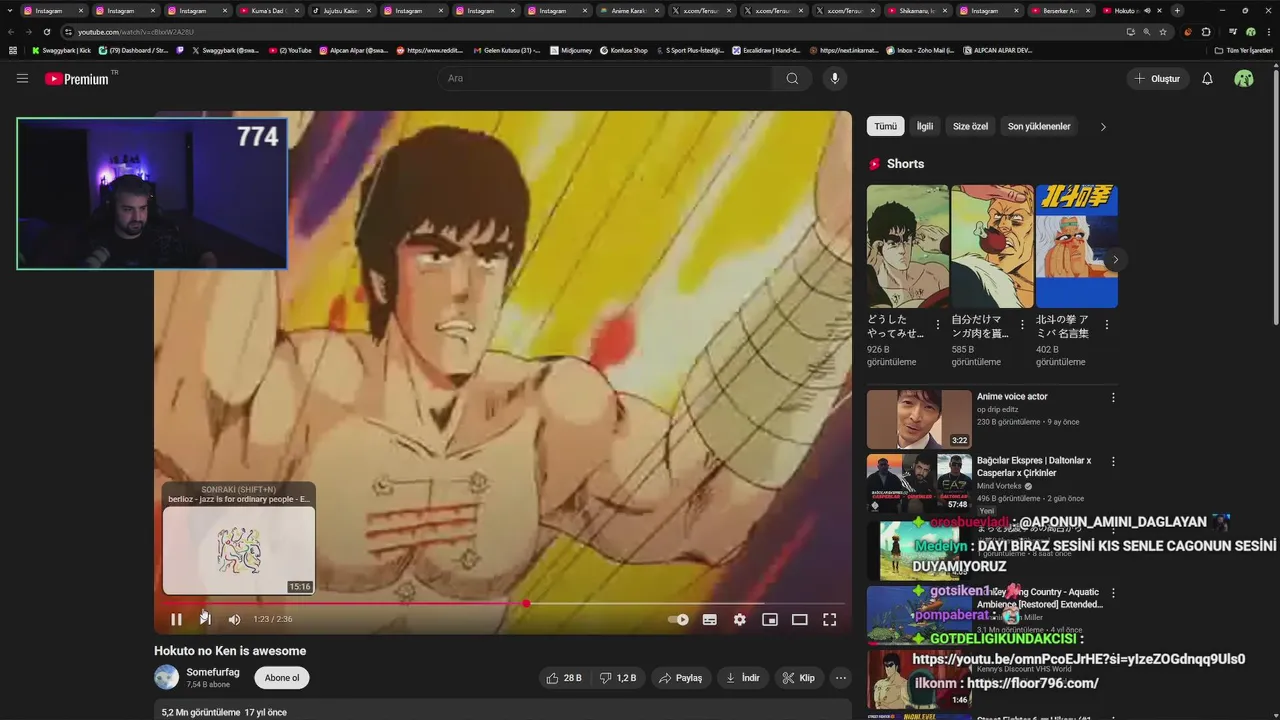Seek using the red progress bar handle
The width and height of the screenshot is (1280, 720).
pyautogui.click(x=526, y=603)
